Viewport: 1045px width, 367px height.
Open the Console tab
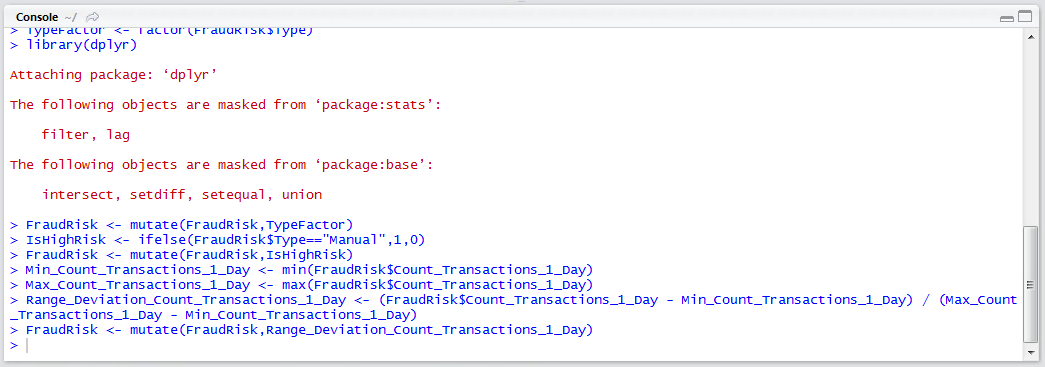[36, 17]
